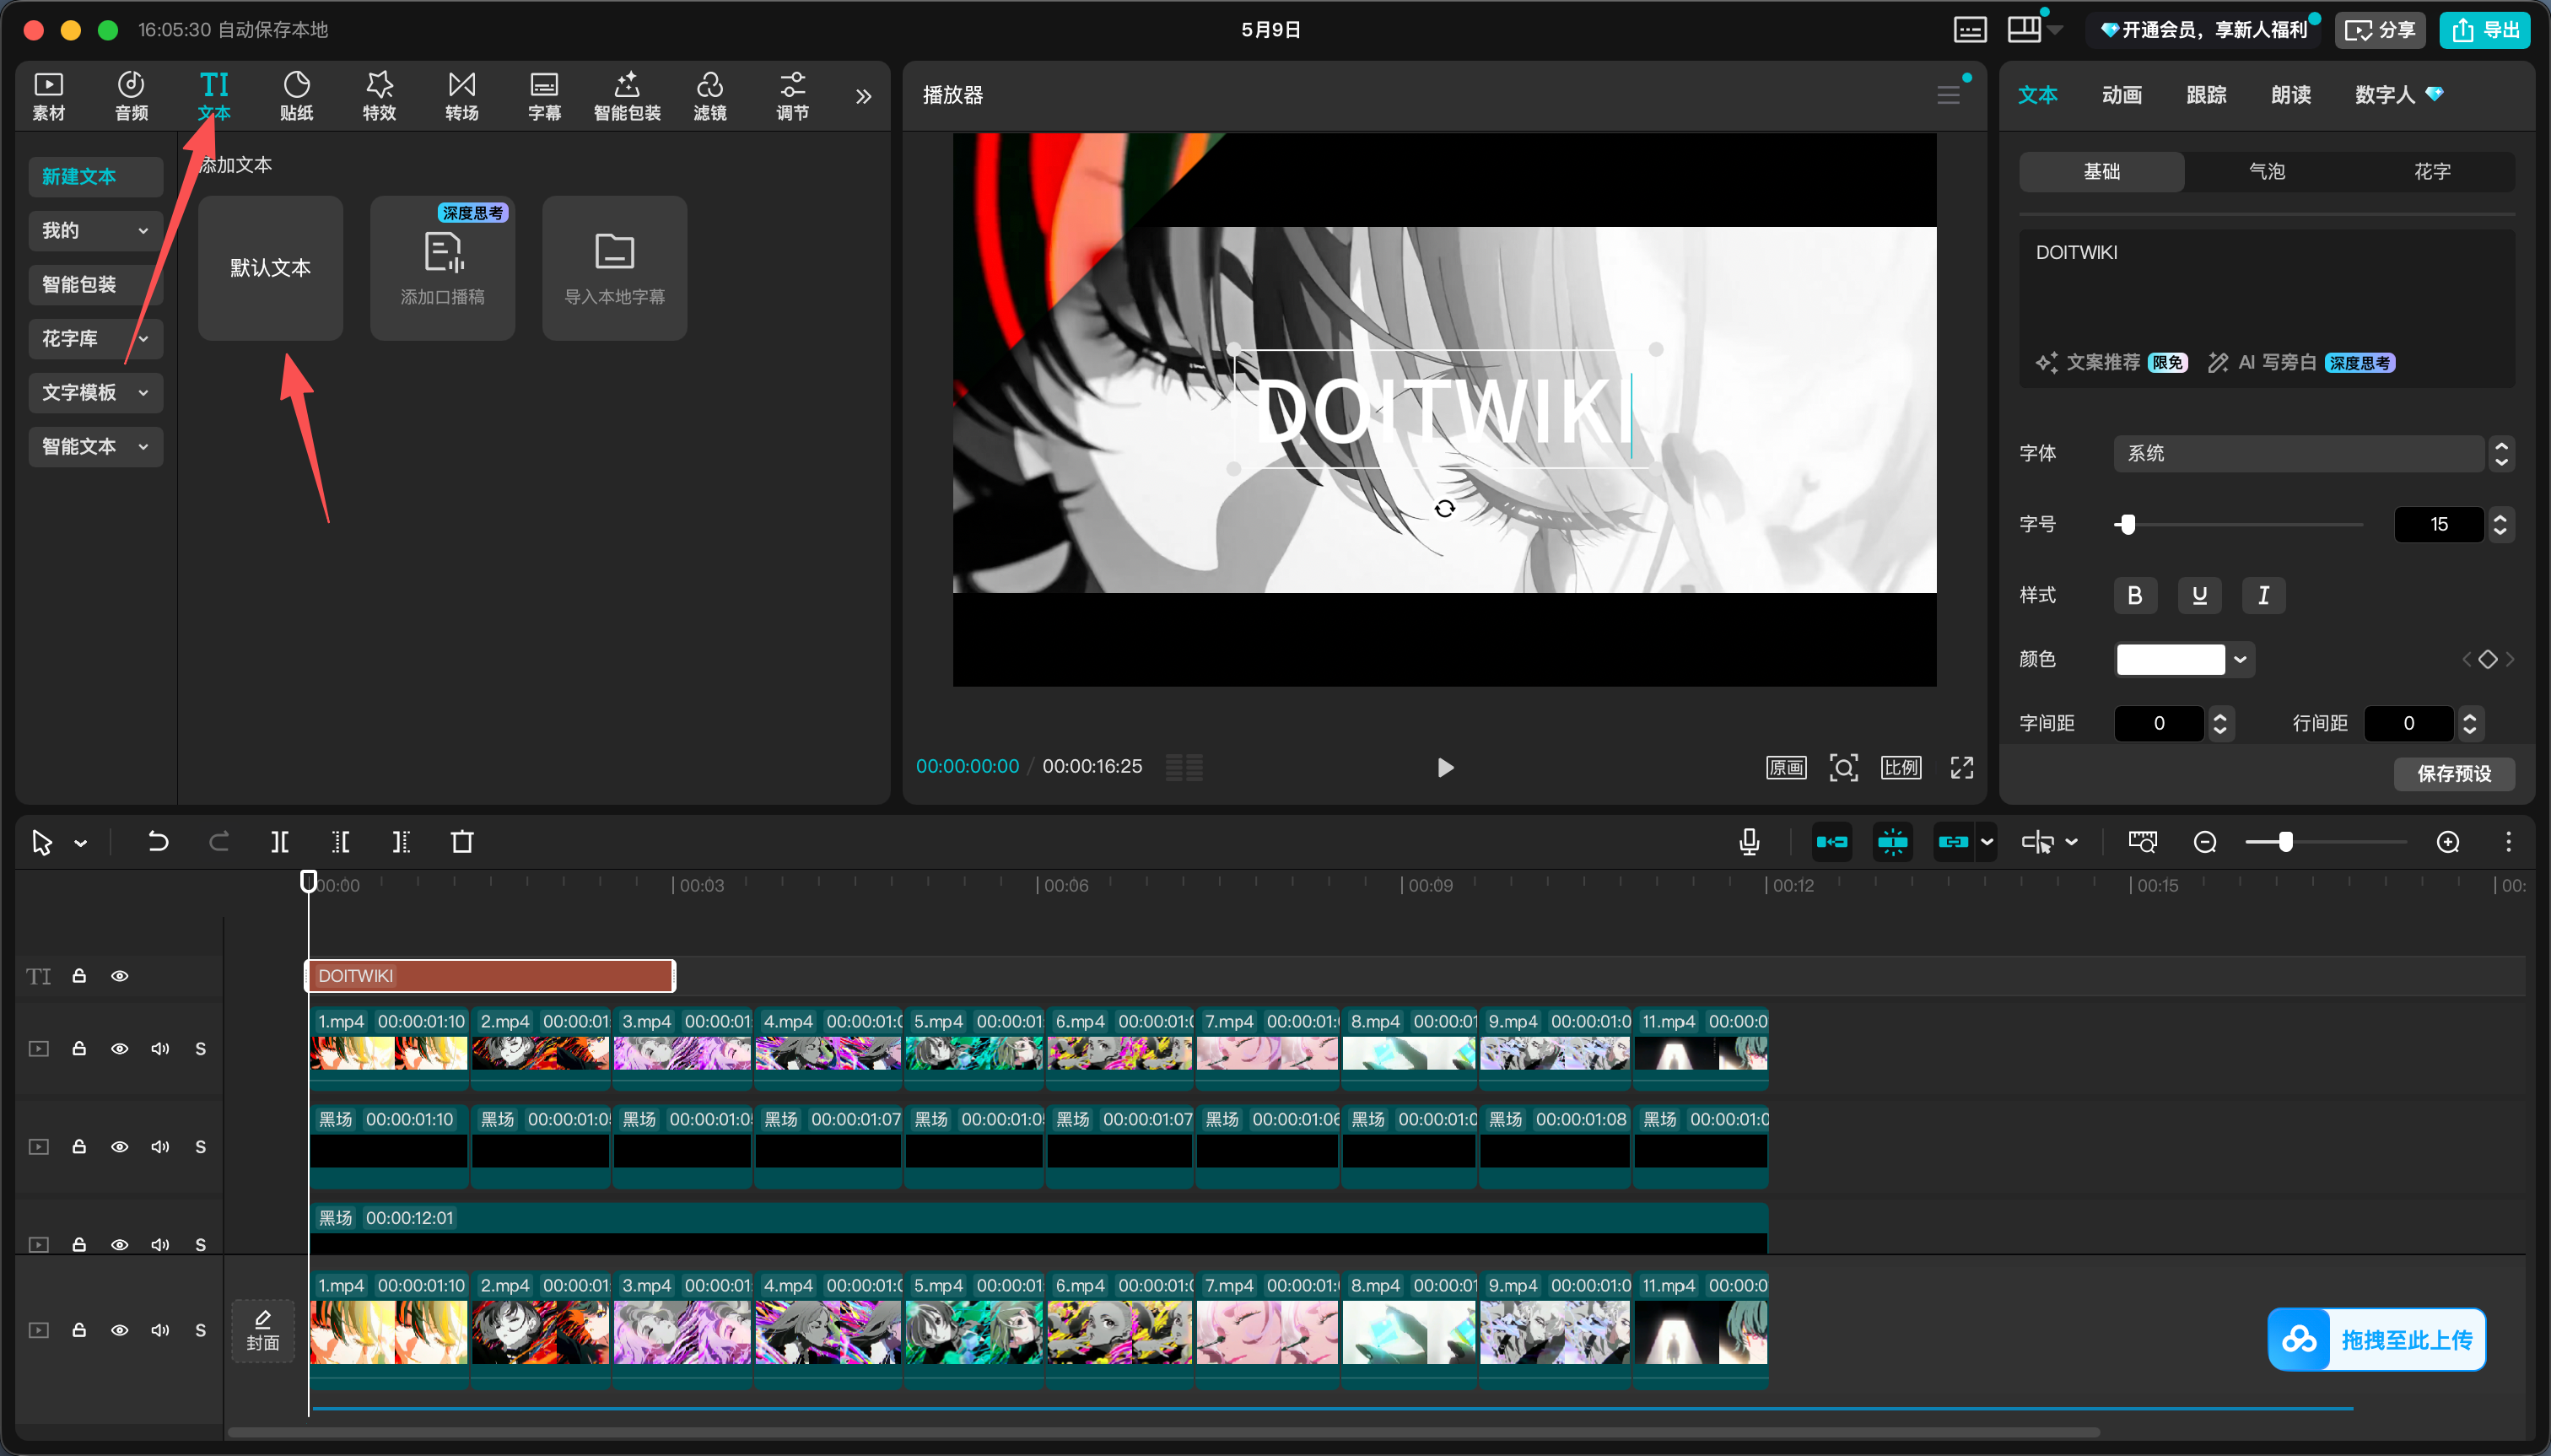Adjust the 字号 font size slider
Viewport: 2551px width, 1456px height.
click(2238, 524)
